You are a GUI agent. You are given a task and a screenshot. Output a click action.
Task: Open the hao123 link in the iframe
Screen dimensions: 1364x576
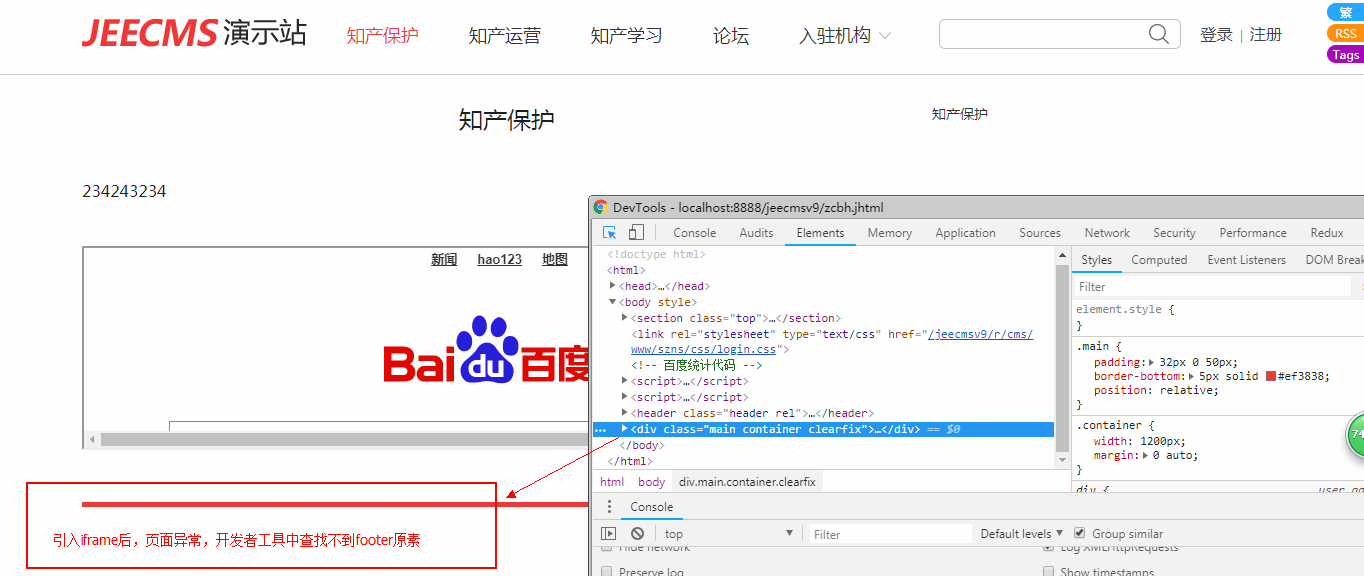click(499, 259)
